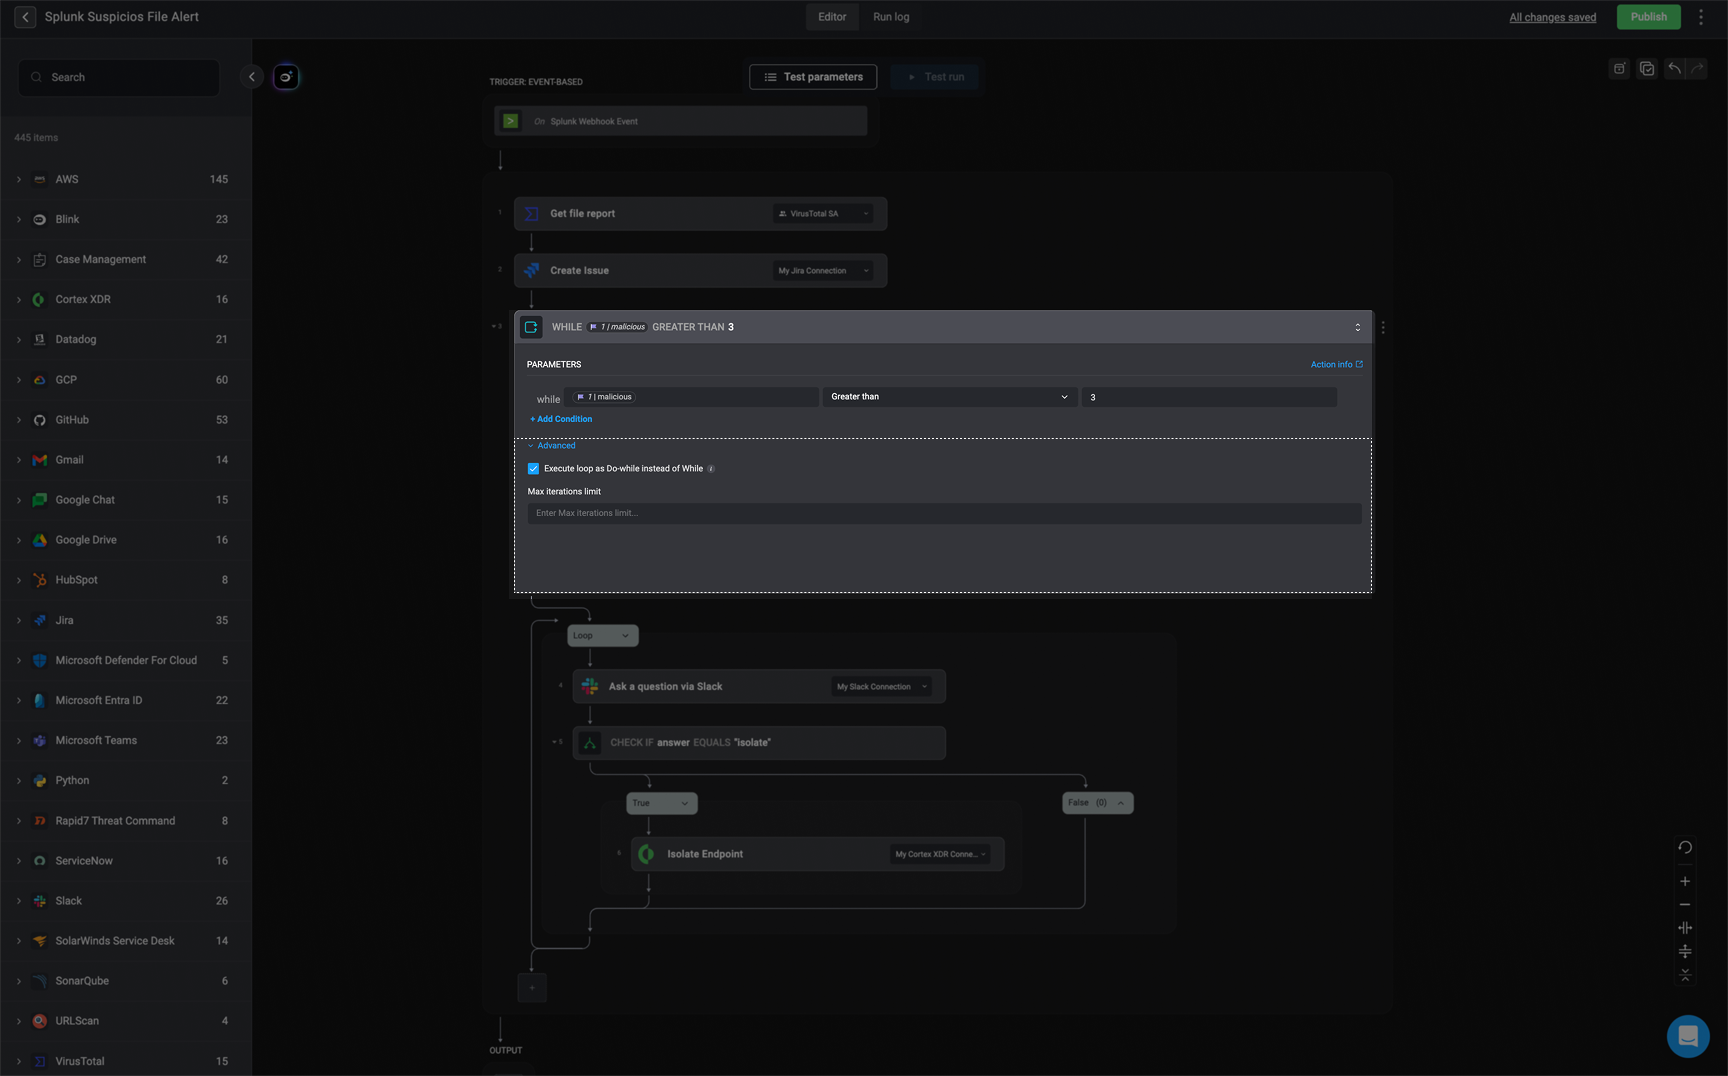The width and height of the screenshot is (1728, 1076).
Task: Expand the GitHub category
Action: [x=18, y=420]
